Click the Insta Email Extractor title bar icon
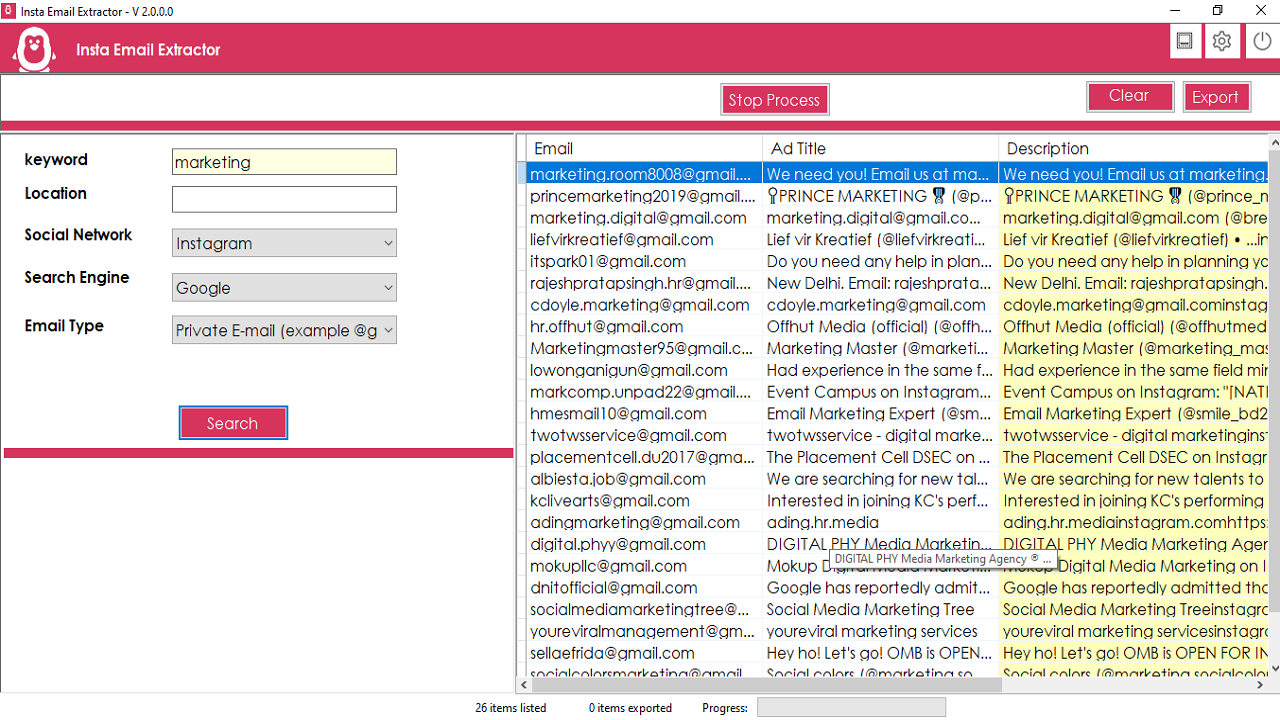The height and width of the screenshot is (720, 1280). coord(10,10)
